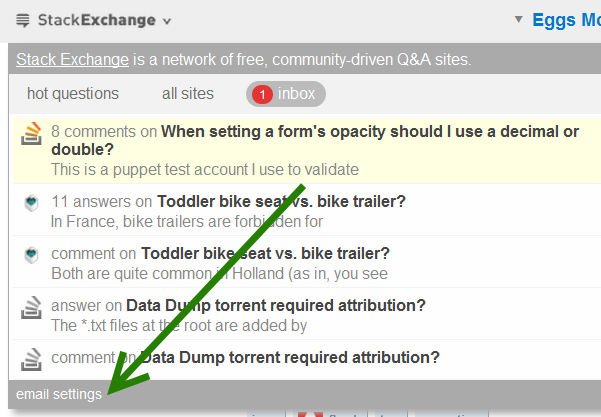Click the StackExchange stacked-lines logo icon
The image size is (601, 417).
coord(23,20)
